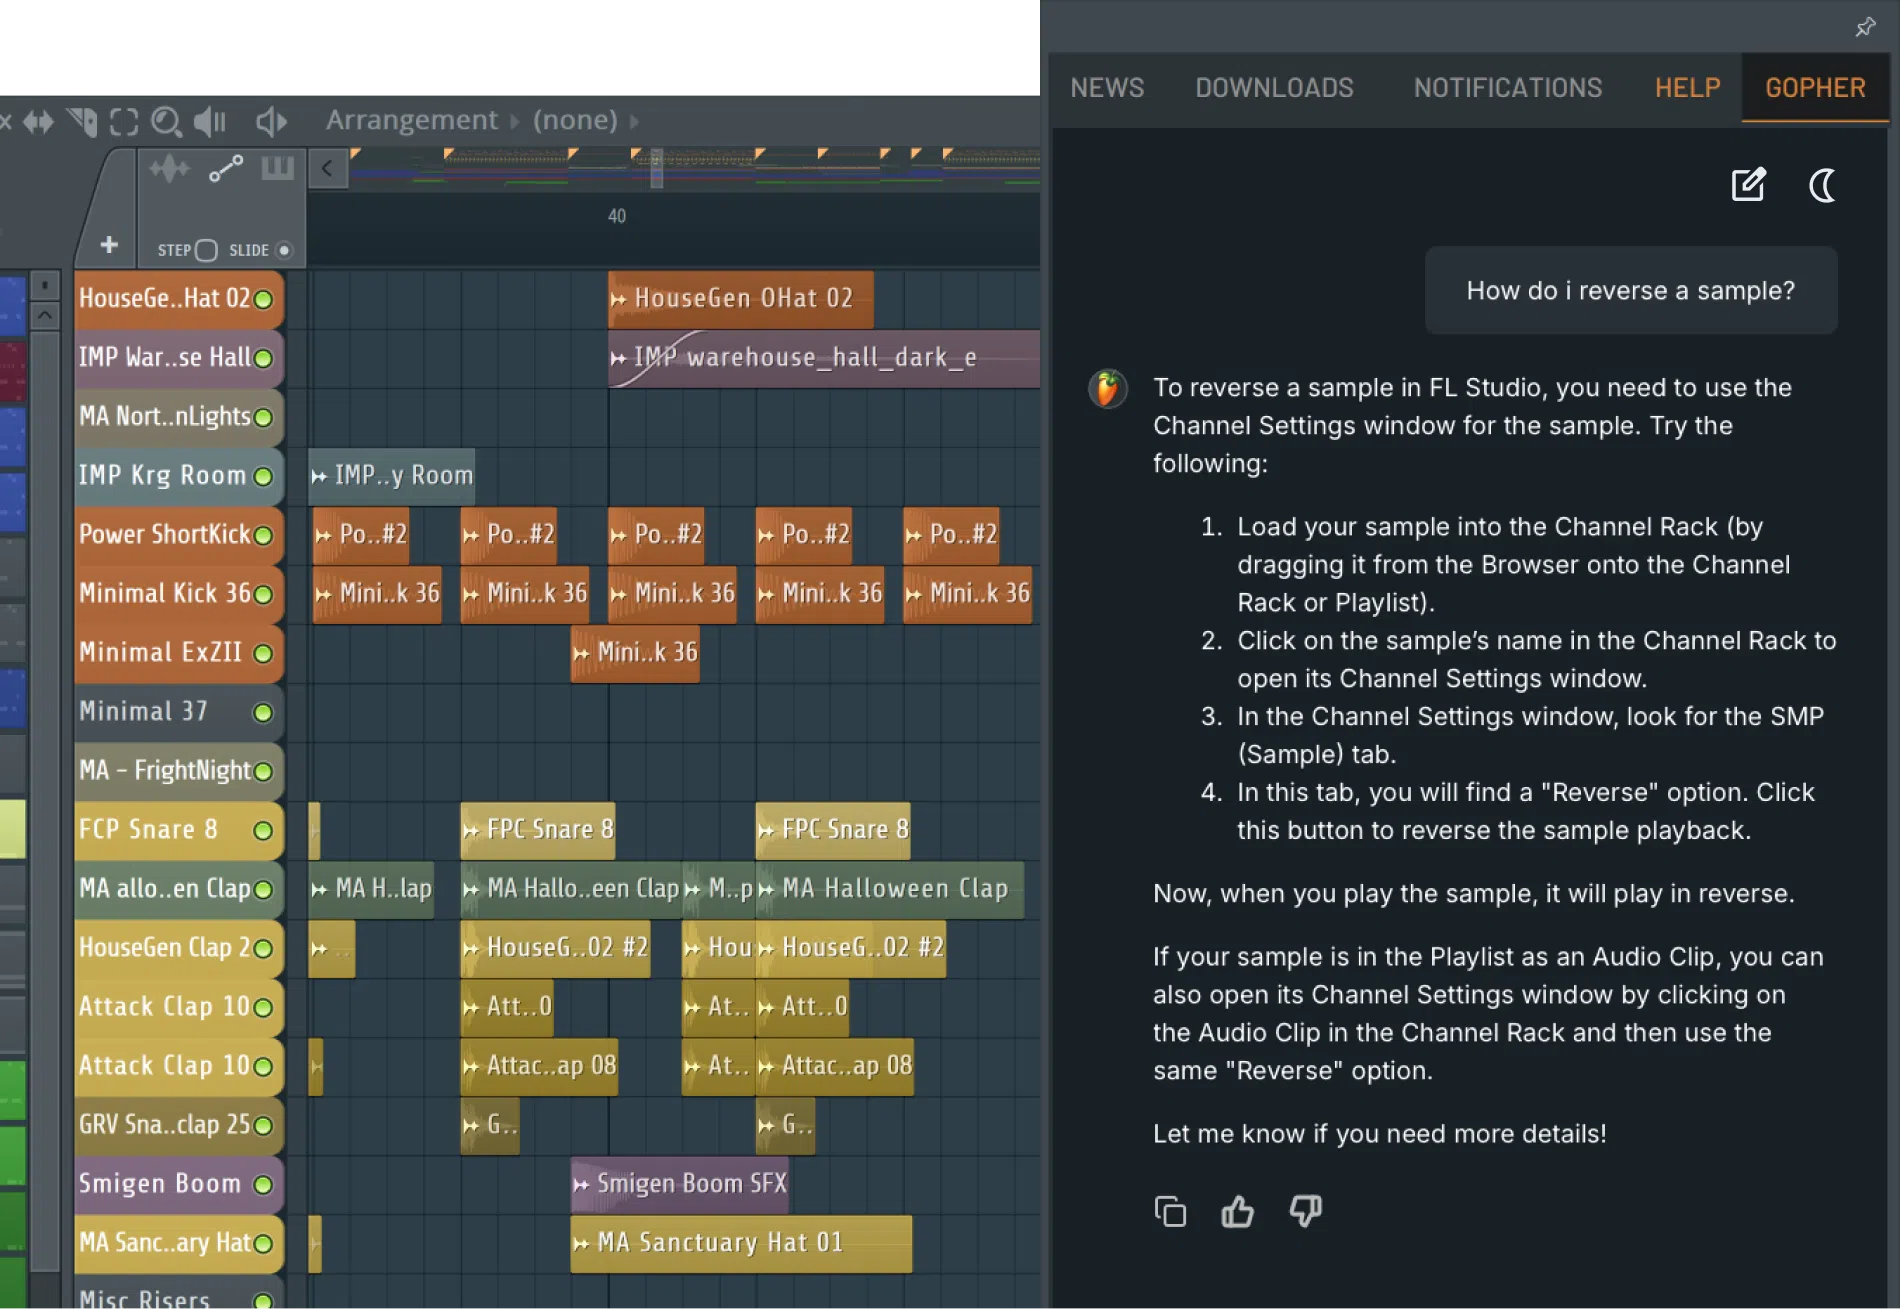Choose the select tool in playlist toolbar
The image size is (1900, 1309).
tap(123, 122)
